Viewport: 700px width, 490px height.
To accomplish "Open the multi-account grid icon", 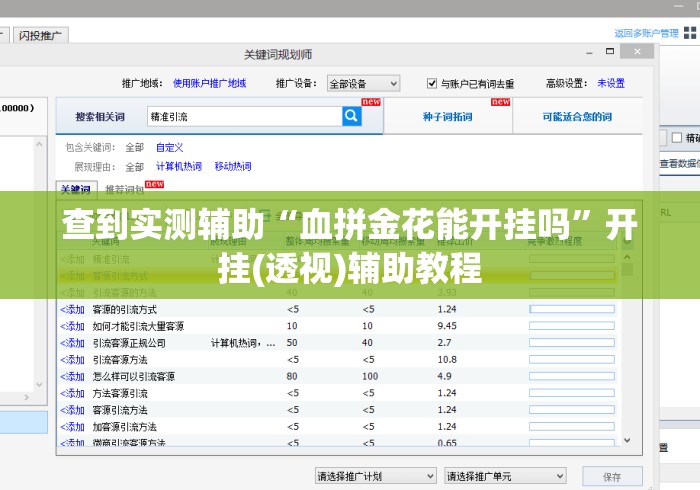I will [690, 33].
